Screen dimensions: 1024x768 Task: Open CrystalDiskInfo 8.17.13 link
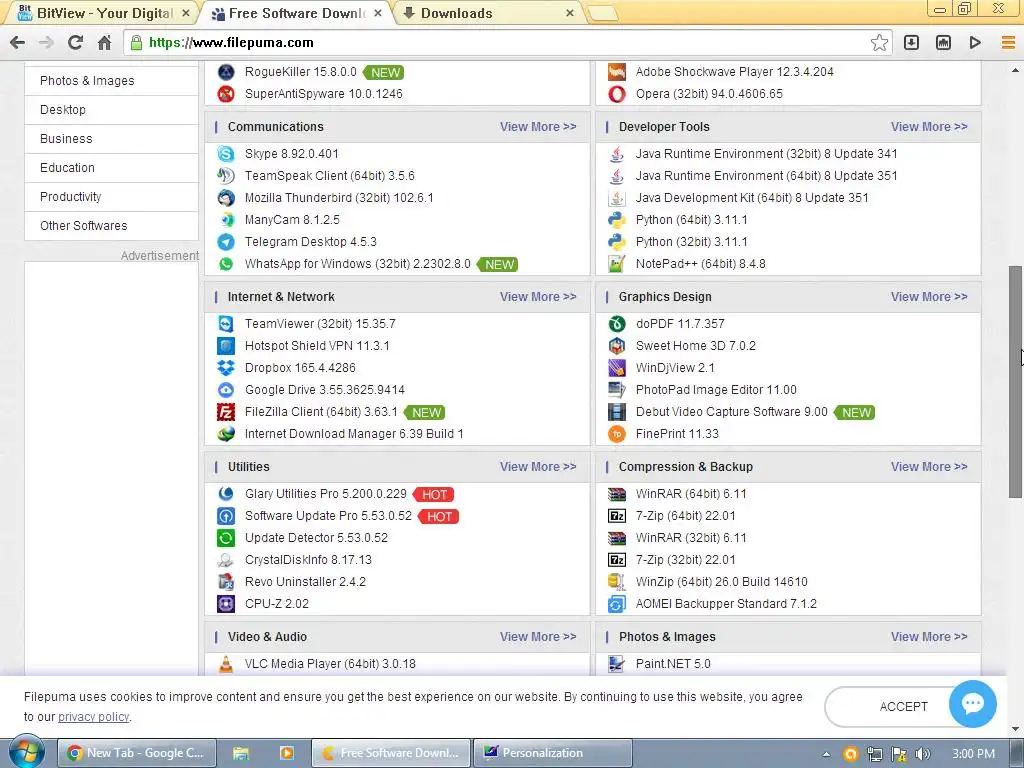pyautogui.click(x=308, y=560)
